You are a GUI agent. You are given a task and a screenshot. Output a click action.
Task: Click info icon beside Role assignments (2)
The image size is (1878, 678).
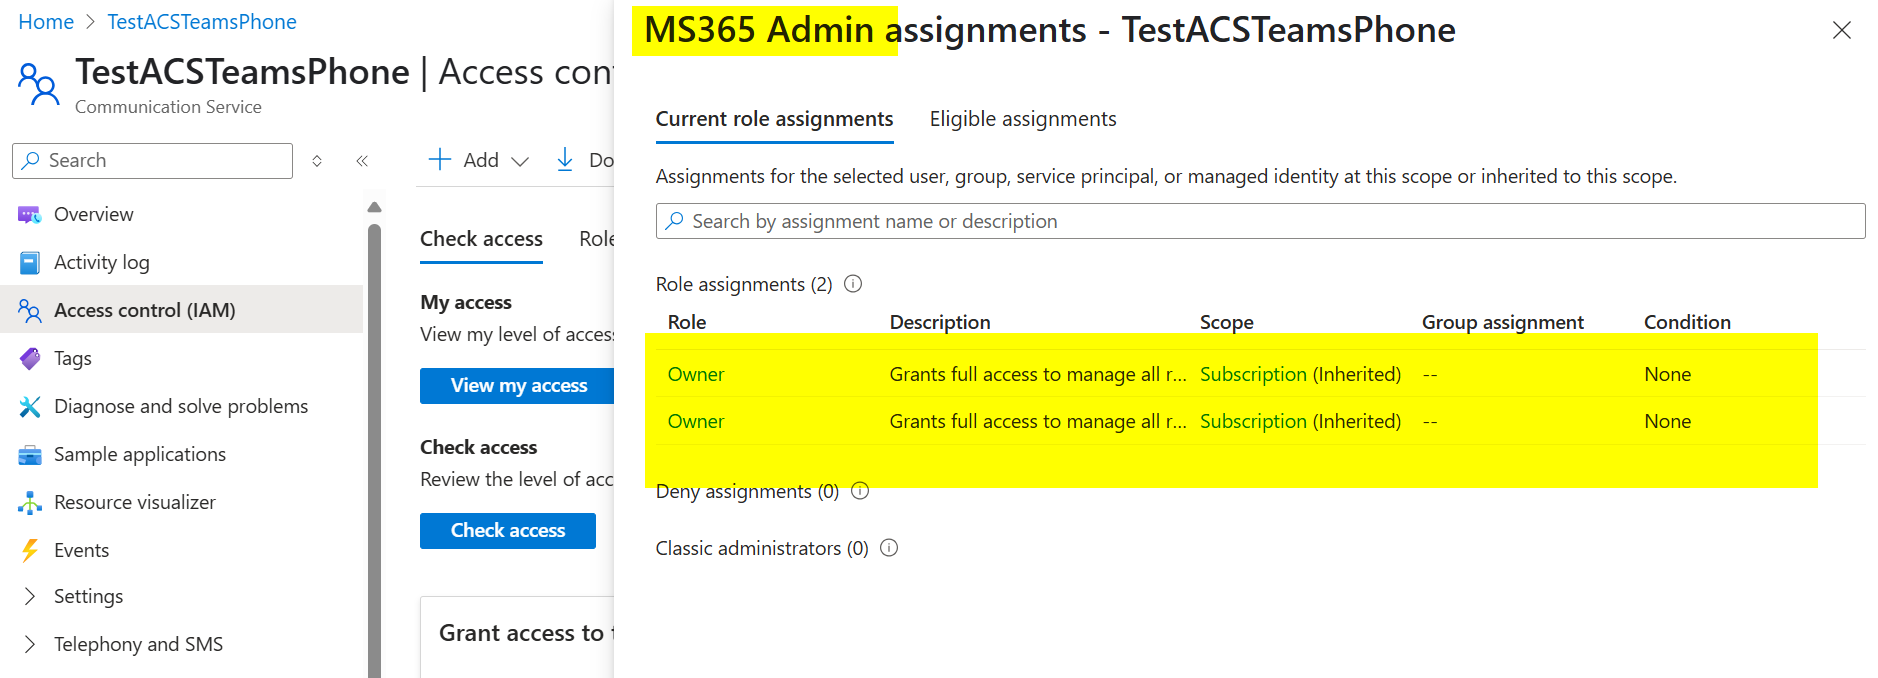(x=853, y=284)
